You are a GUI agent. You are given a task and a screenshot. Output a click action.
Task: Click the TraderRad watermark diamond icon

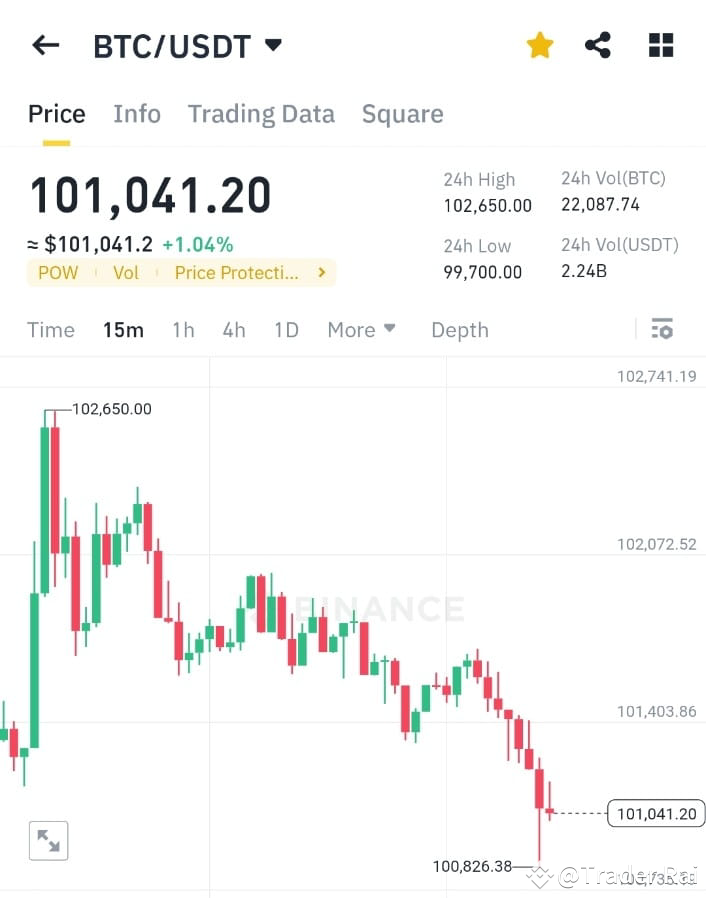coord(540,875)
